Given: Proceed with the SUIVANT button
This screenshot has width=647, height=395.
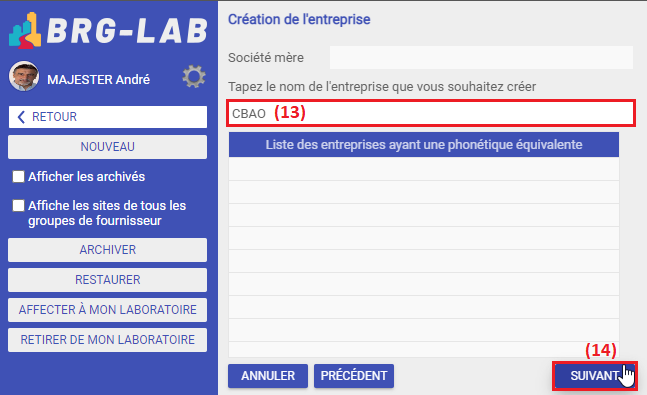Looking at the screenshot, I should (595, 376).
